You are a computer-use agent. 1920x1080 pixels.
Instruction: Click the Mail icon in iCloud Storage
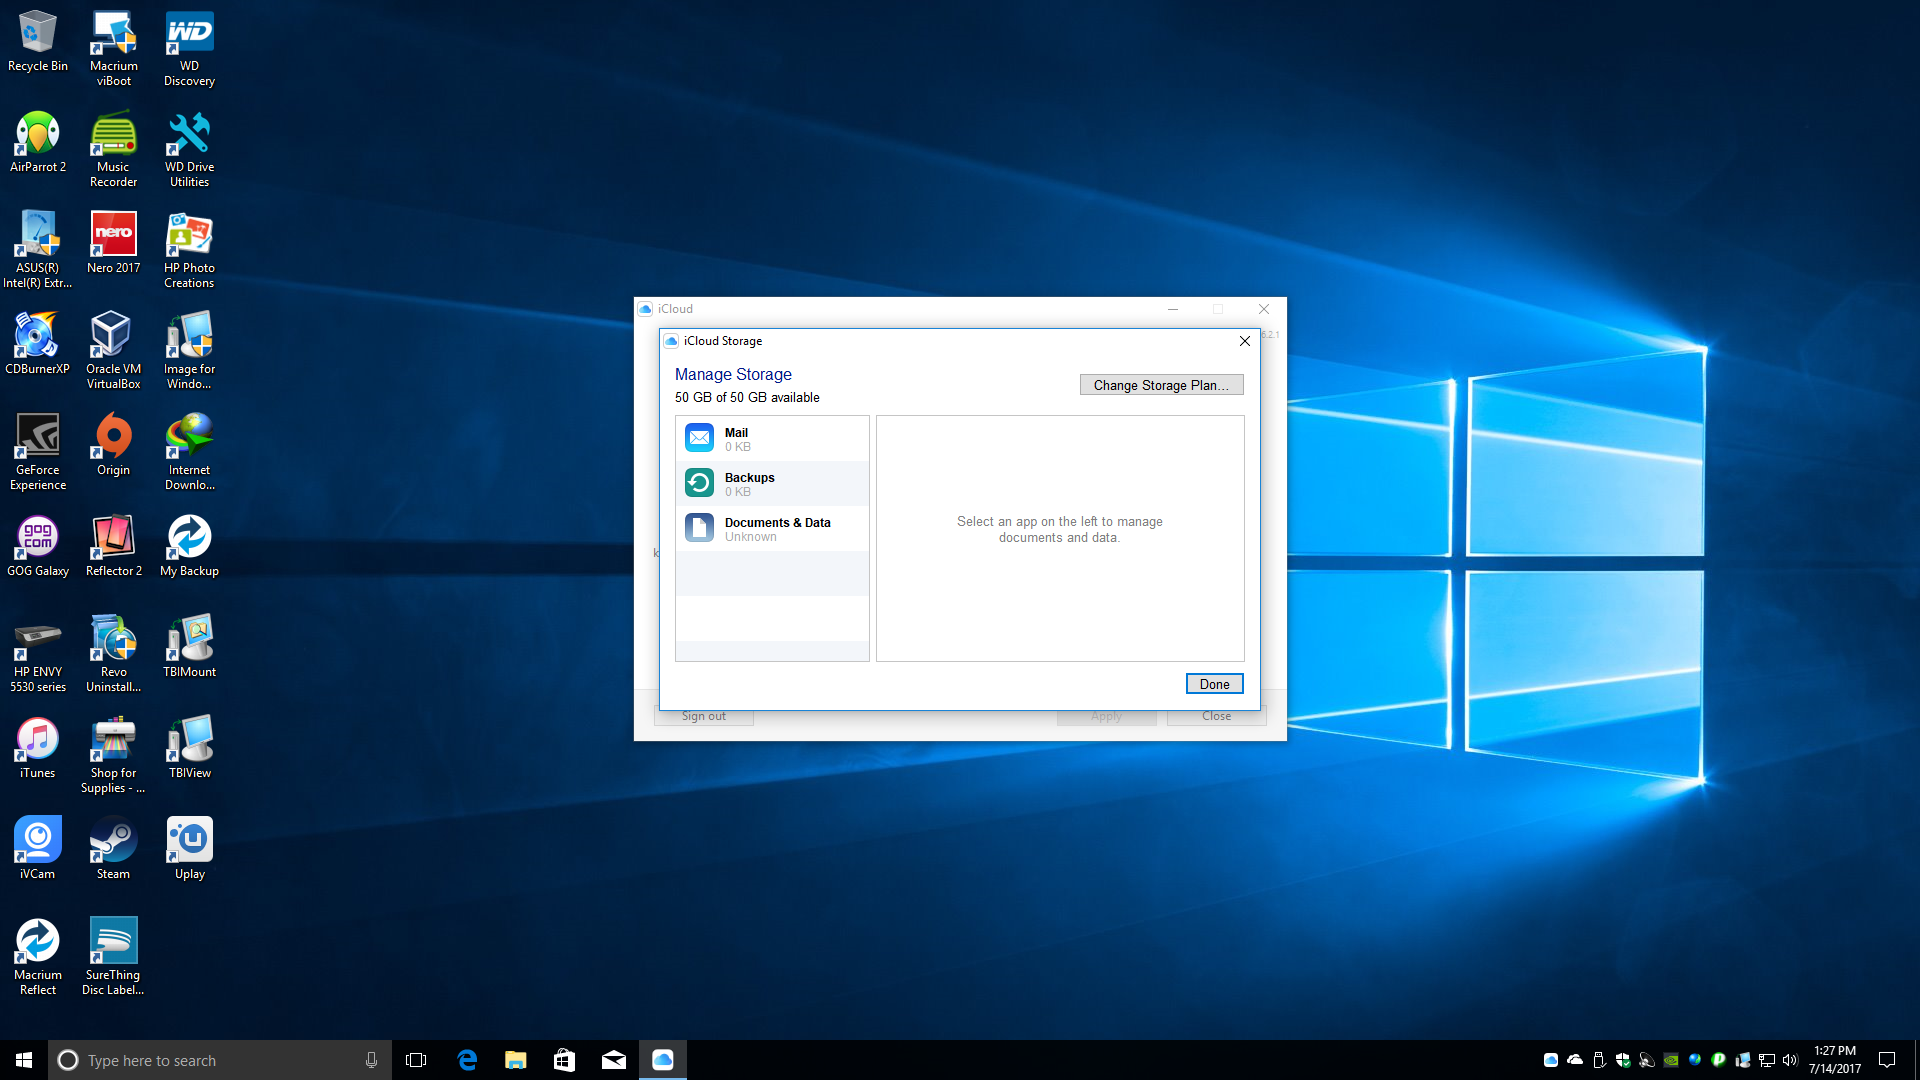point(699,438)
